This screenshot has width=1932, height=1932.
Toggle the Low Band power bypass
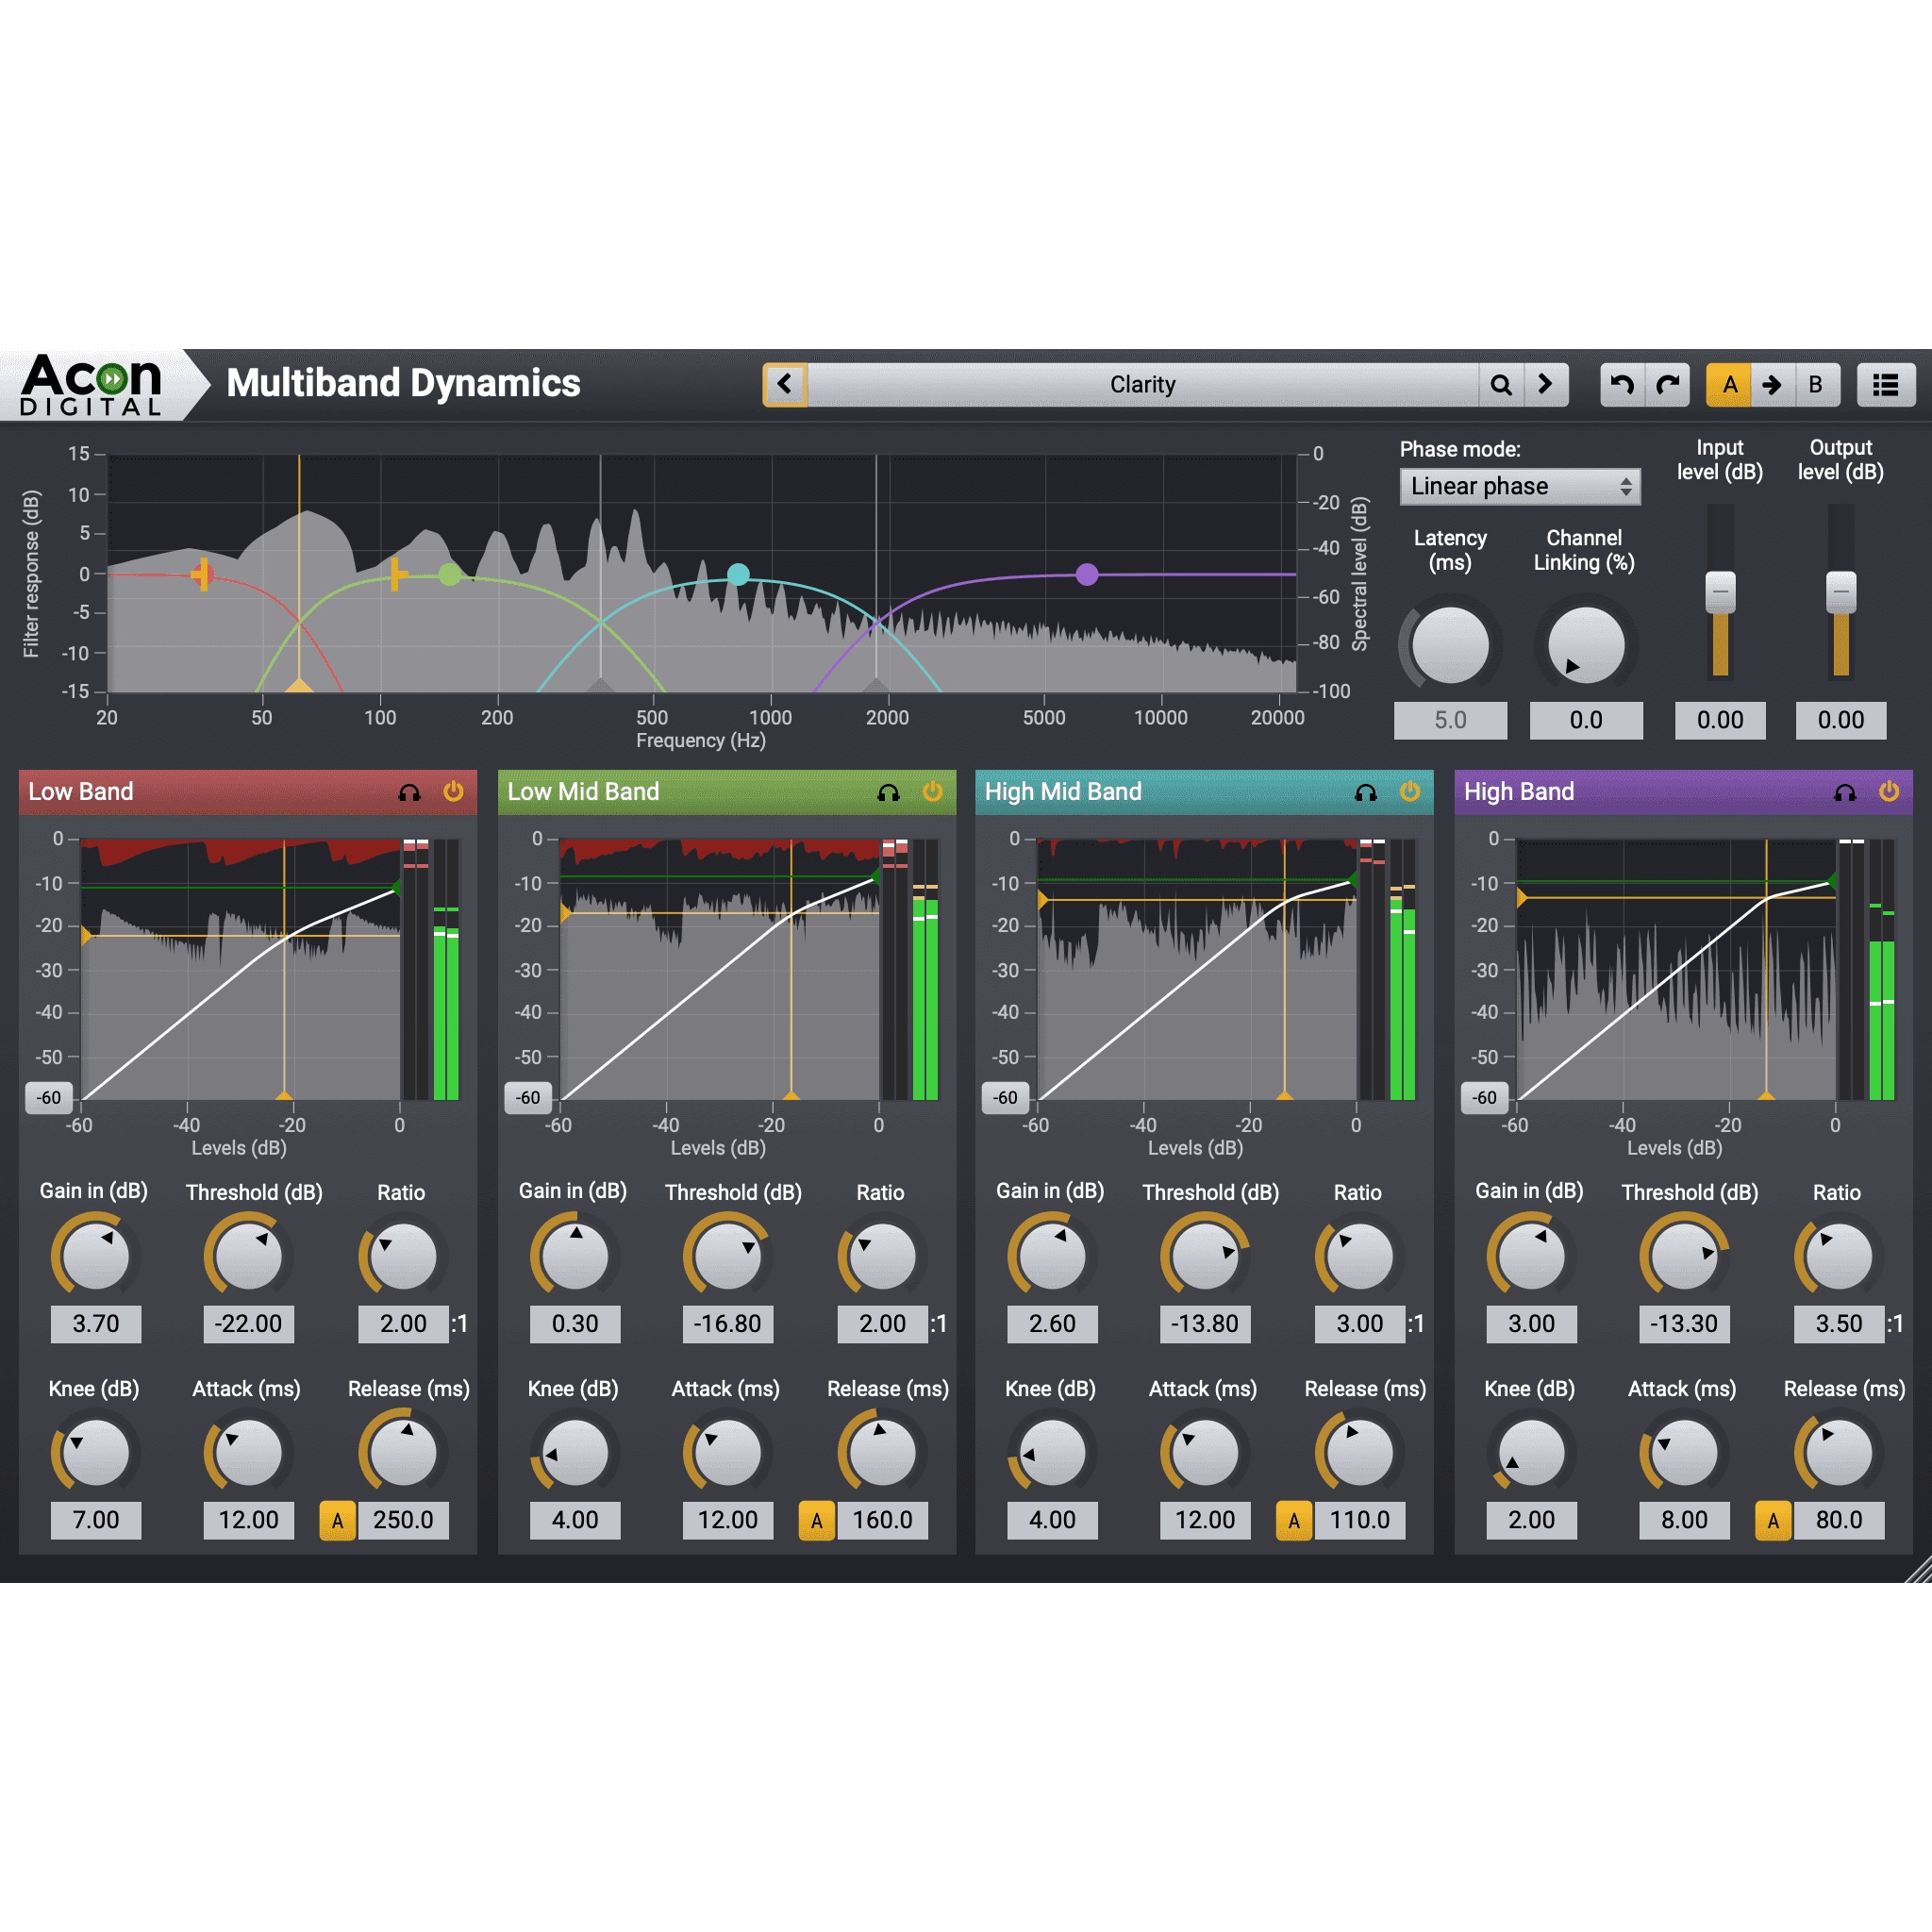[452, 791]
